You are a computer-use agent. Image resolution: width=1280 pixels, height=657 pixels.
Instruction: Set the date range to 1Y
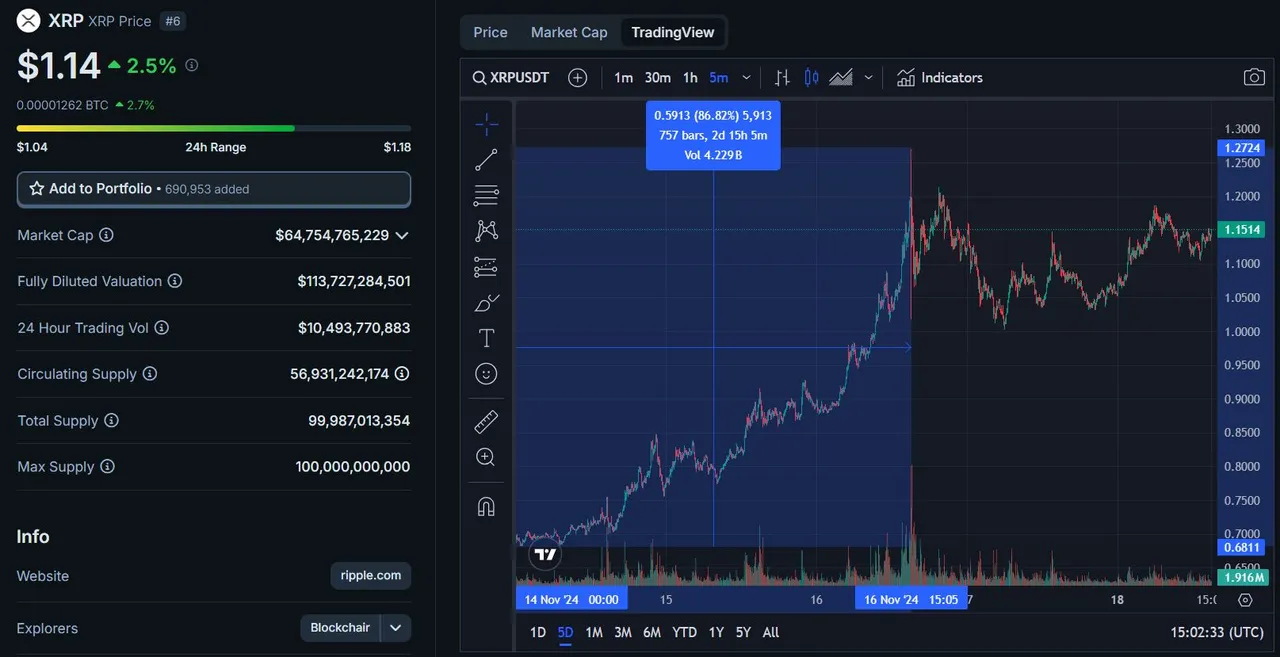[716, 632]
